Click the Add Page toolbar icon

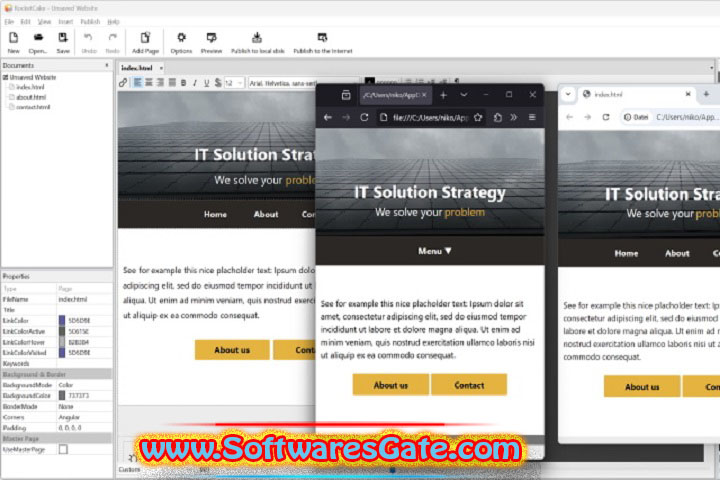pyautogui.click(x=145, y=38)
